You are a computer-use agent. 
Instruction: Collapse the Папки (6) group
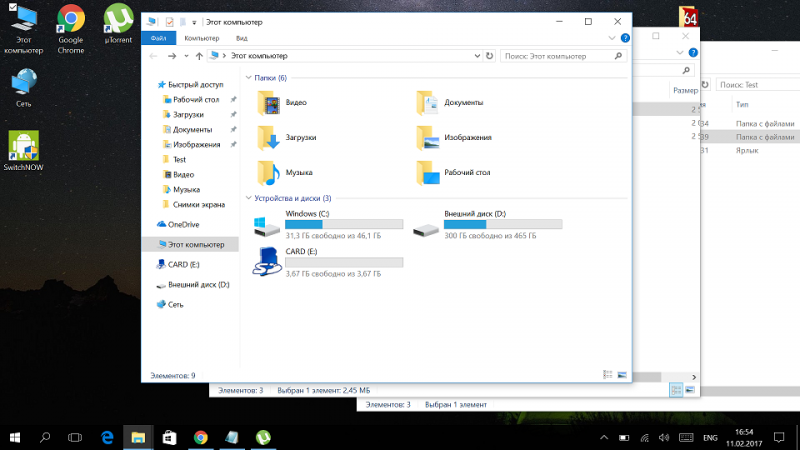tap(248, 78)
